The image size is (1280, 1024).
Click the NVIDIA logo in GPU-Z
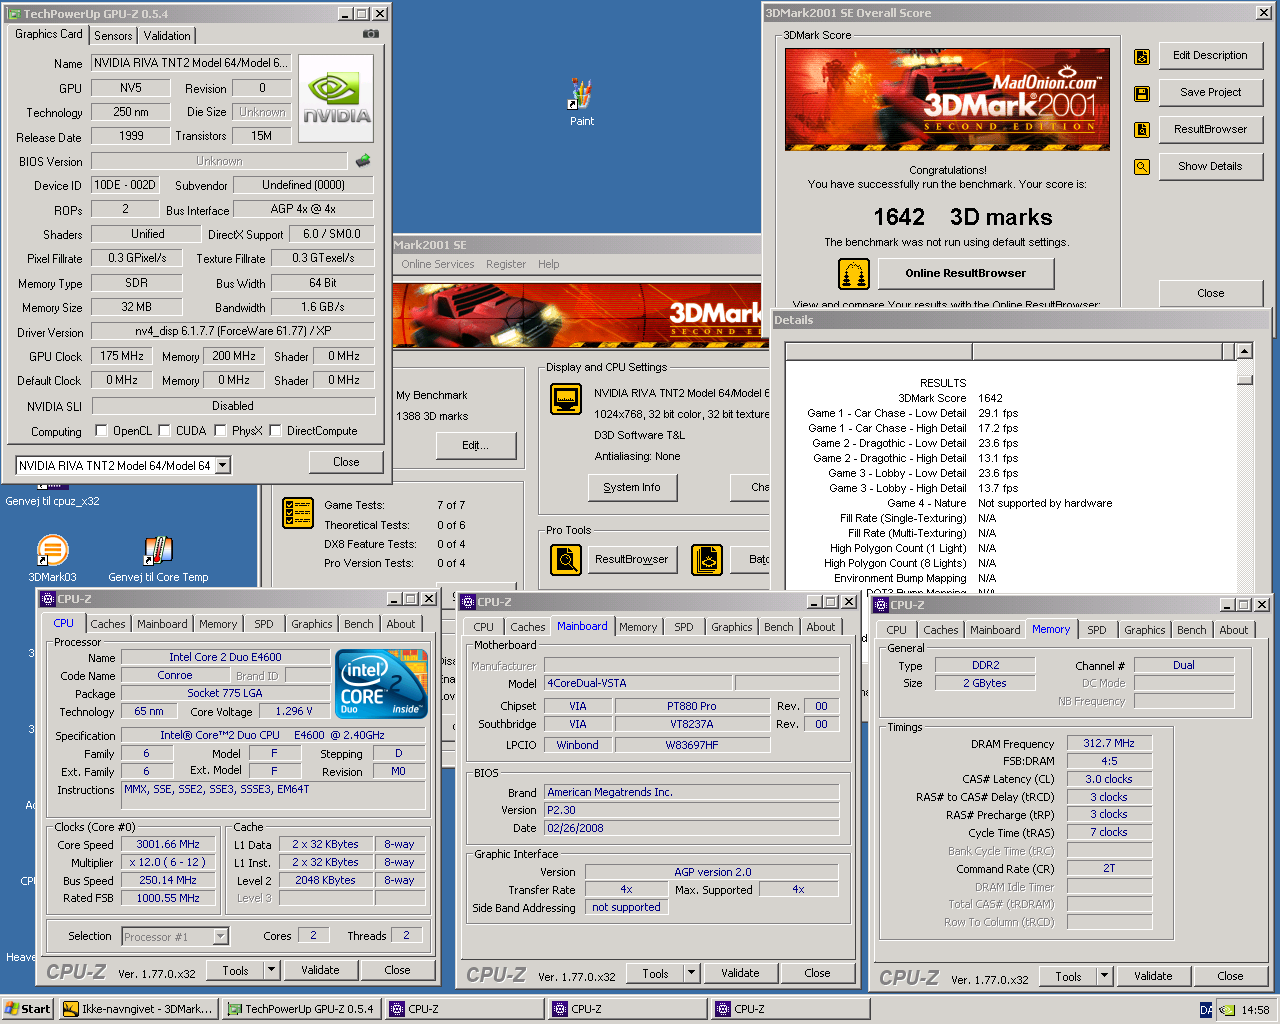point(336,98)
